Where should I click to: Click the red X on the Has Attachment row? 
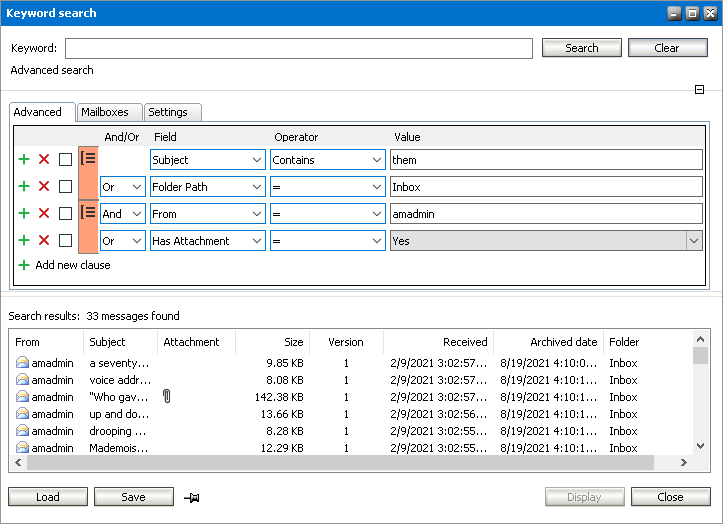click(x=44, y=241)
